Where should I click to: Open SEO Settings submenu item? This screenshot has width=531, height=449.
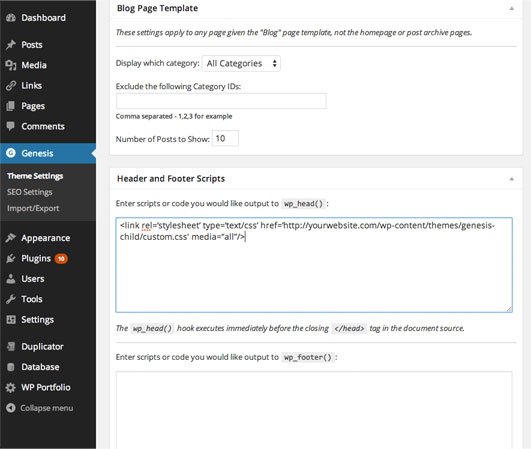click(30, 192)
